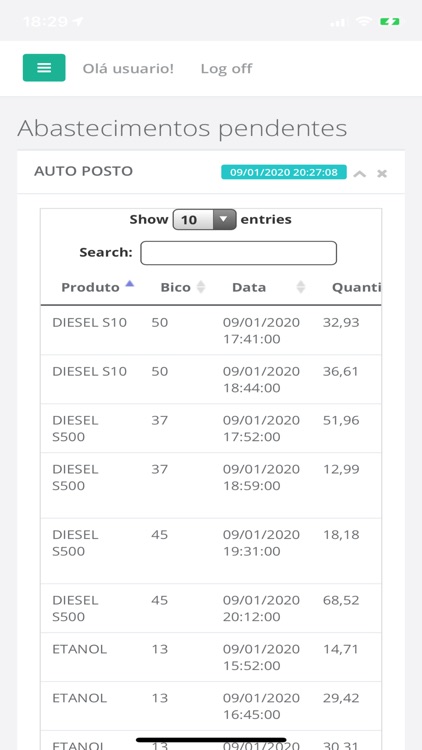Click the Quanti column header
Viewport: 422px width, 750px height.
356,287
